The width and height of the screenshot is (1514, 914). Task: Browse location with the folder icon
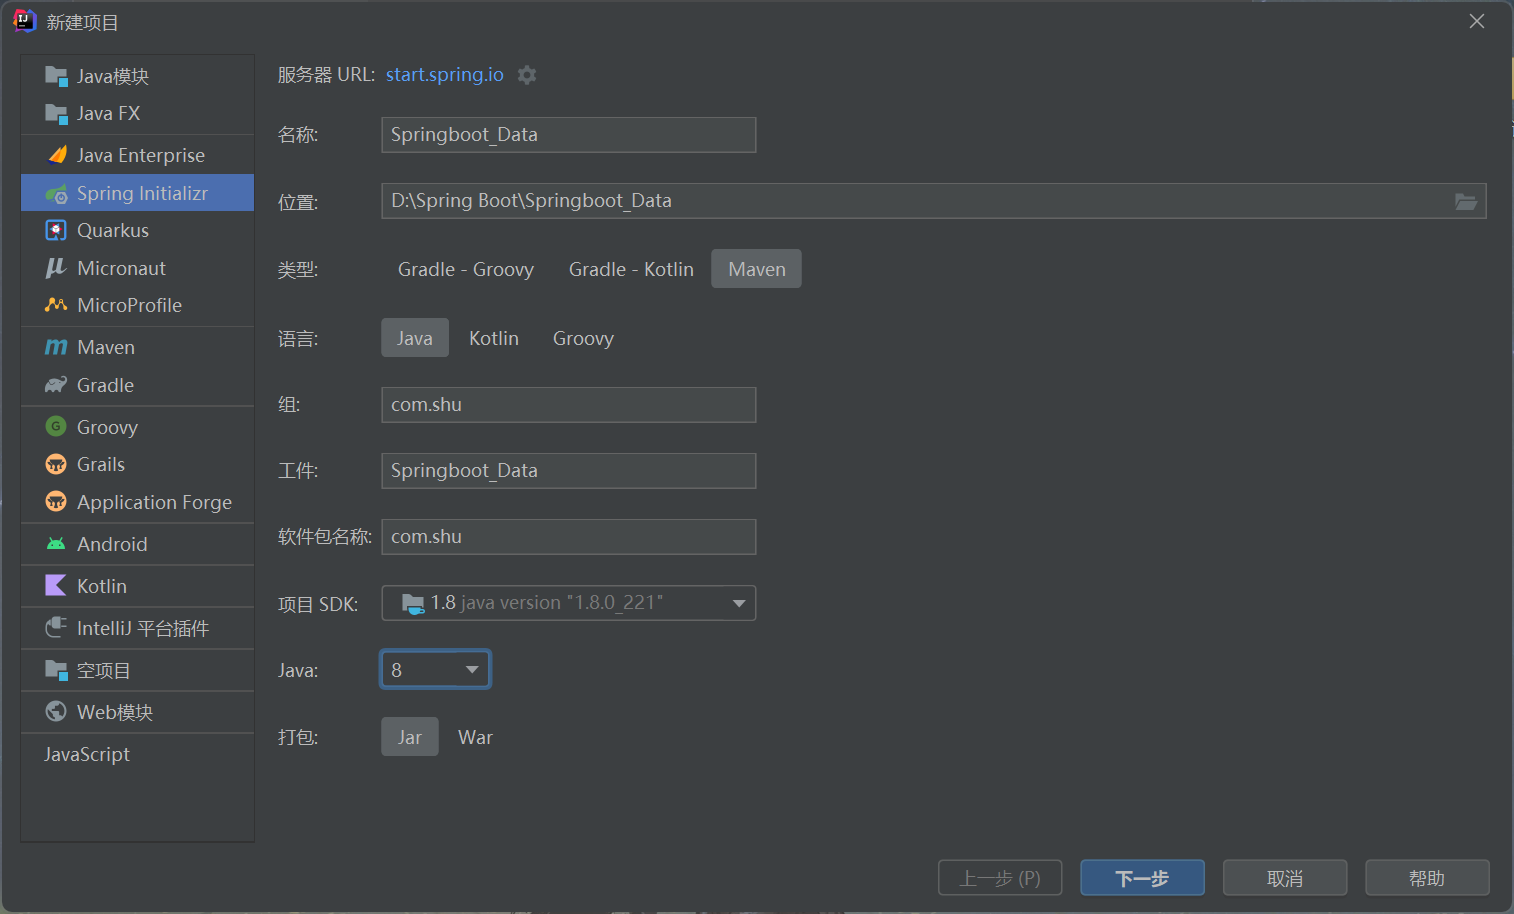tap(1466, 201)
